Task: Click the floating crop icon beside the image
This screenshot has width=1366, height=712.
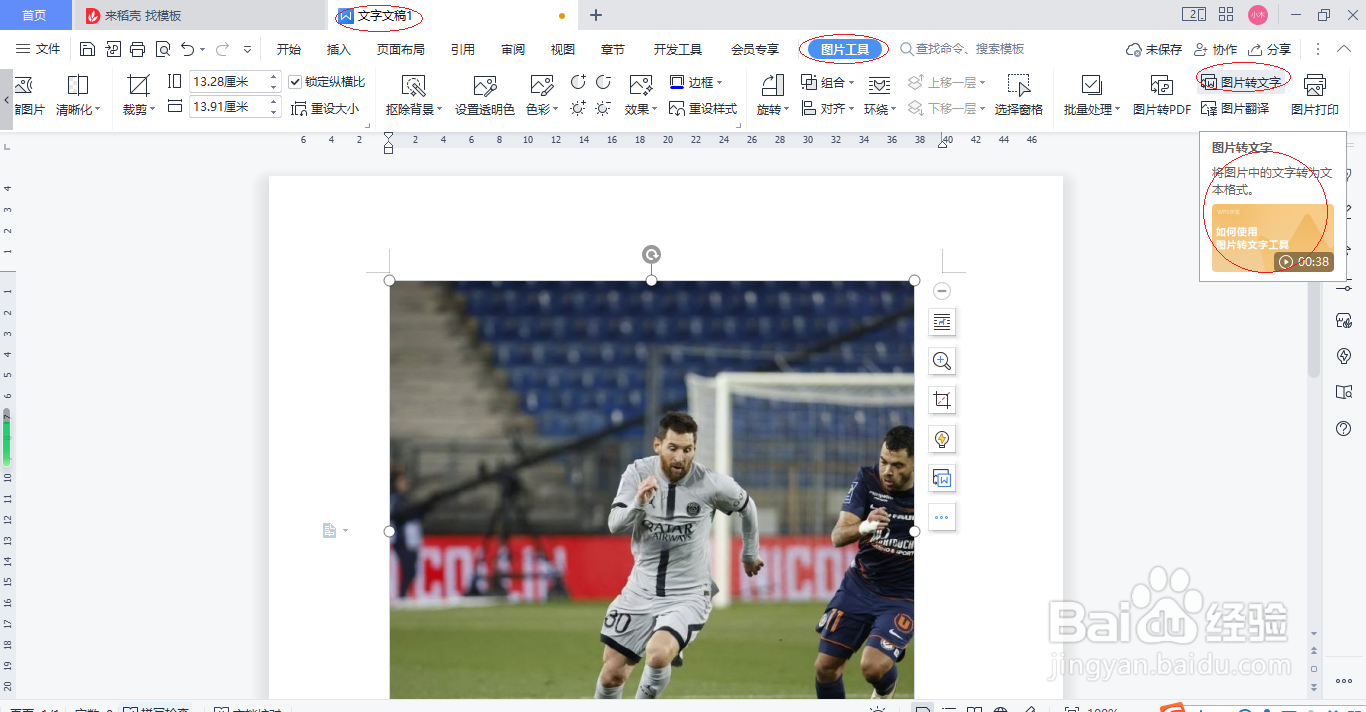Action: coord(942,400)
